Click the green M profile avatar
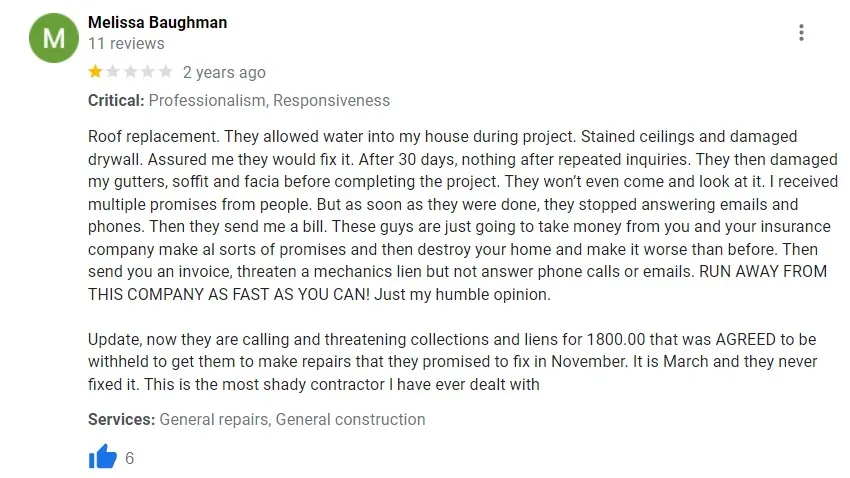850x478 pixels. click(54, 38)
